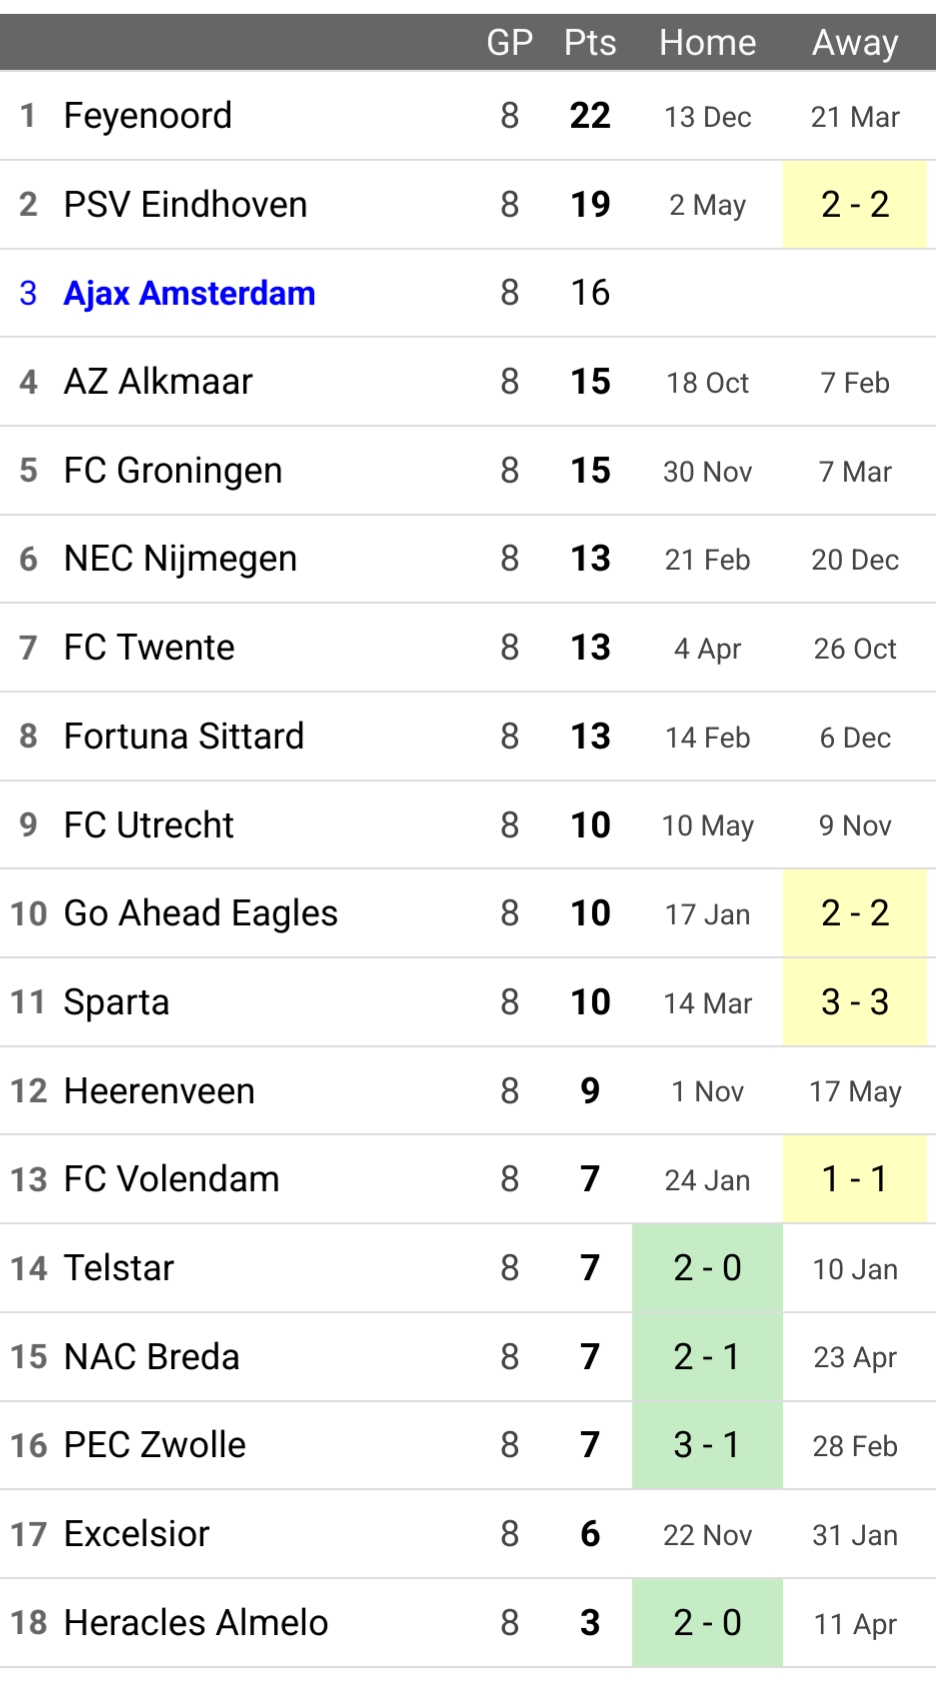Sort by the Pts column header
Viewport: 936px width, 1696px height.
[x=590, y=43]
